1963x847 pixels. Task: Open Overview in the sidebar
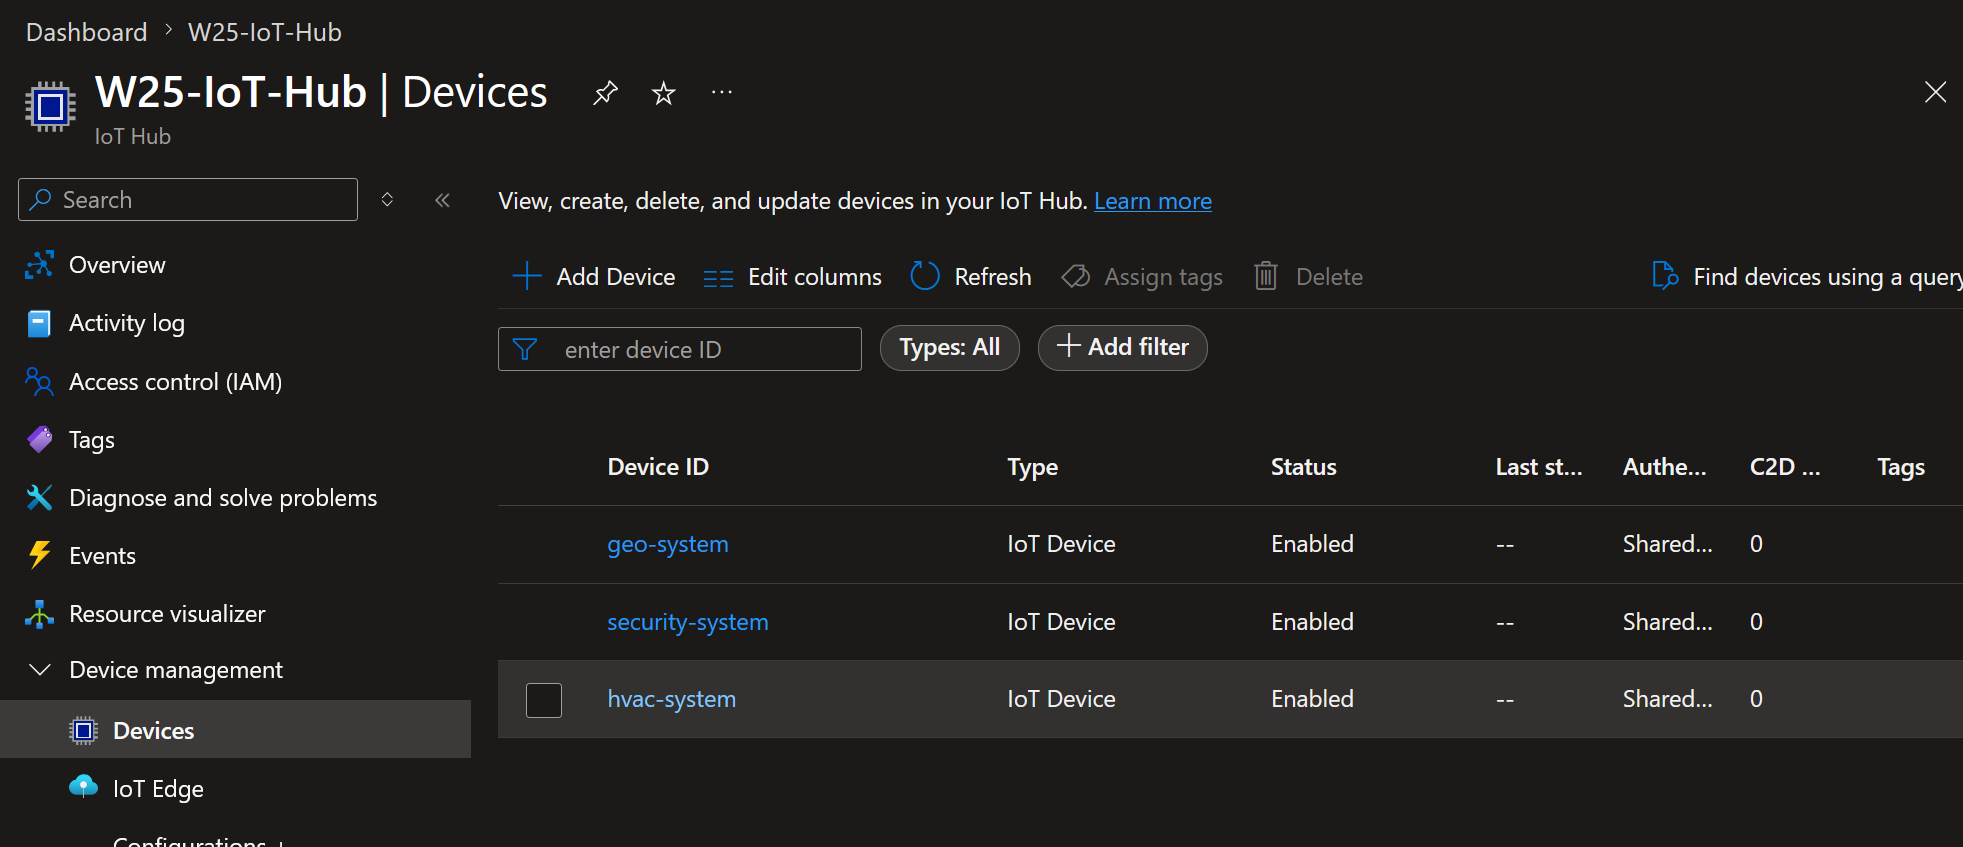(117, 265)
